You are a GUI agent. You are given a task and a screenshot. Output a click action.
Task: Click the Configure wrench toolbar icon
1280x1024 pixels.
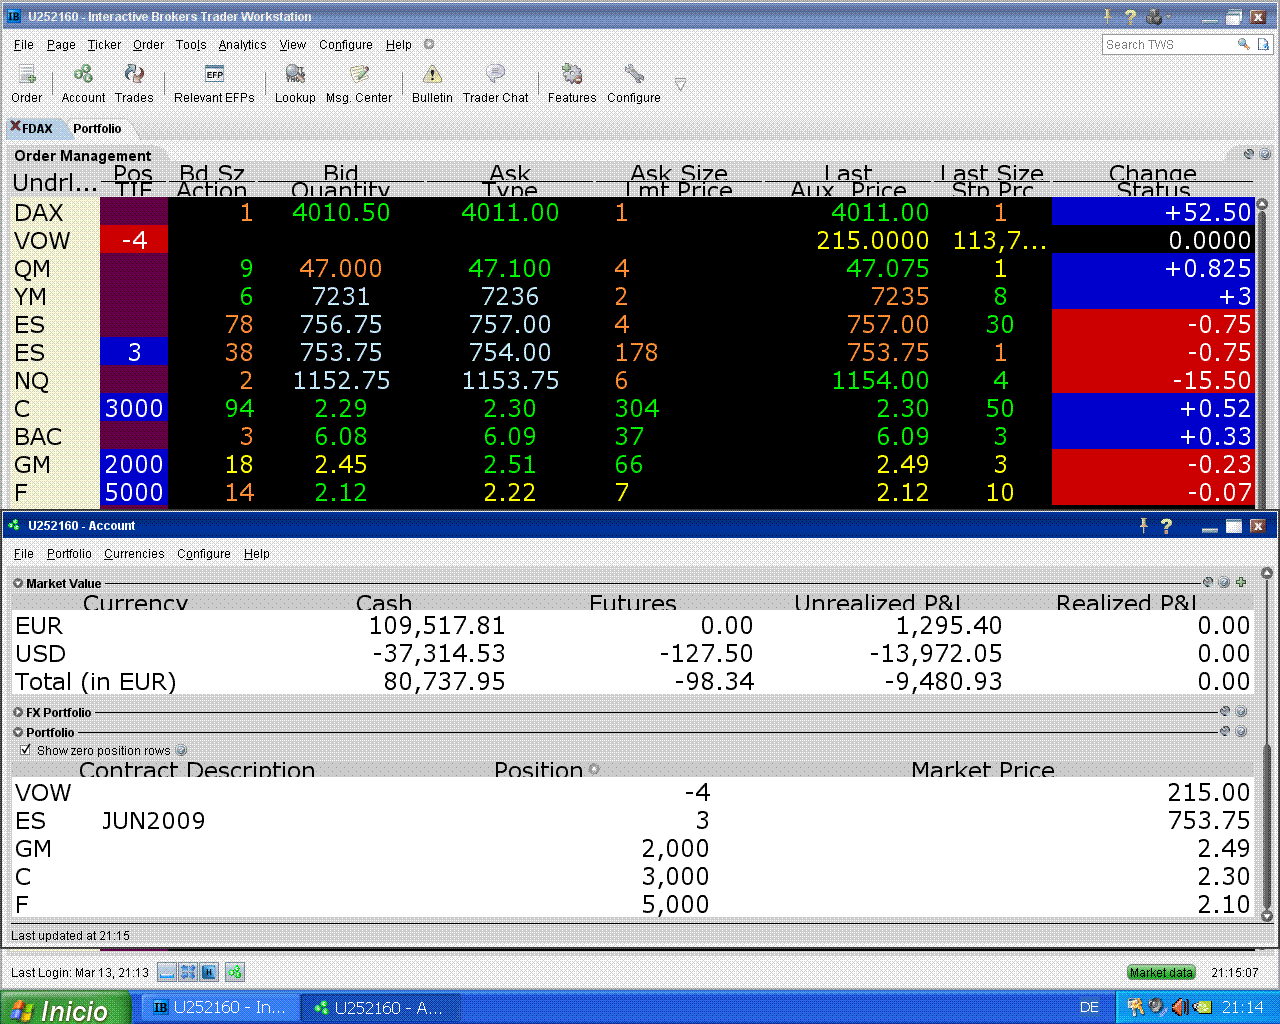tap(634, 75)
